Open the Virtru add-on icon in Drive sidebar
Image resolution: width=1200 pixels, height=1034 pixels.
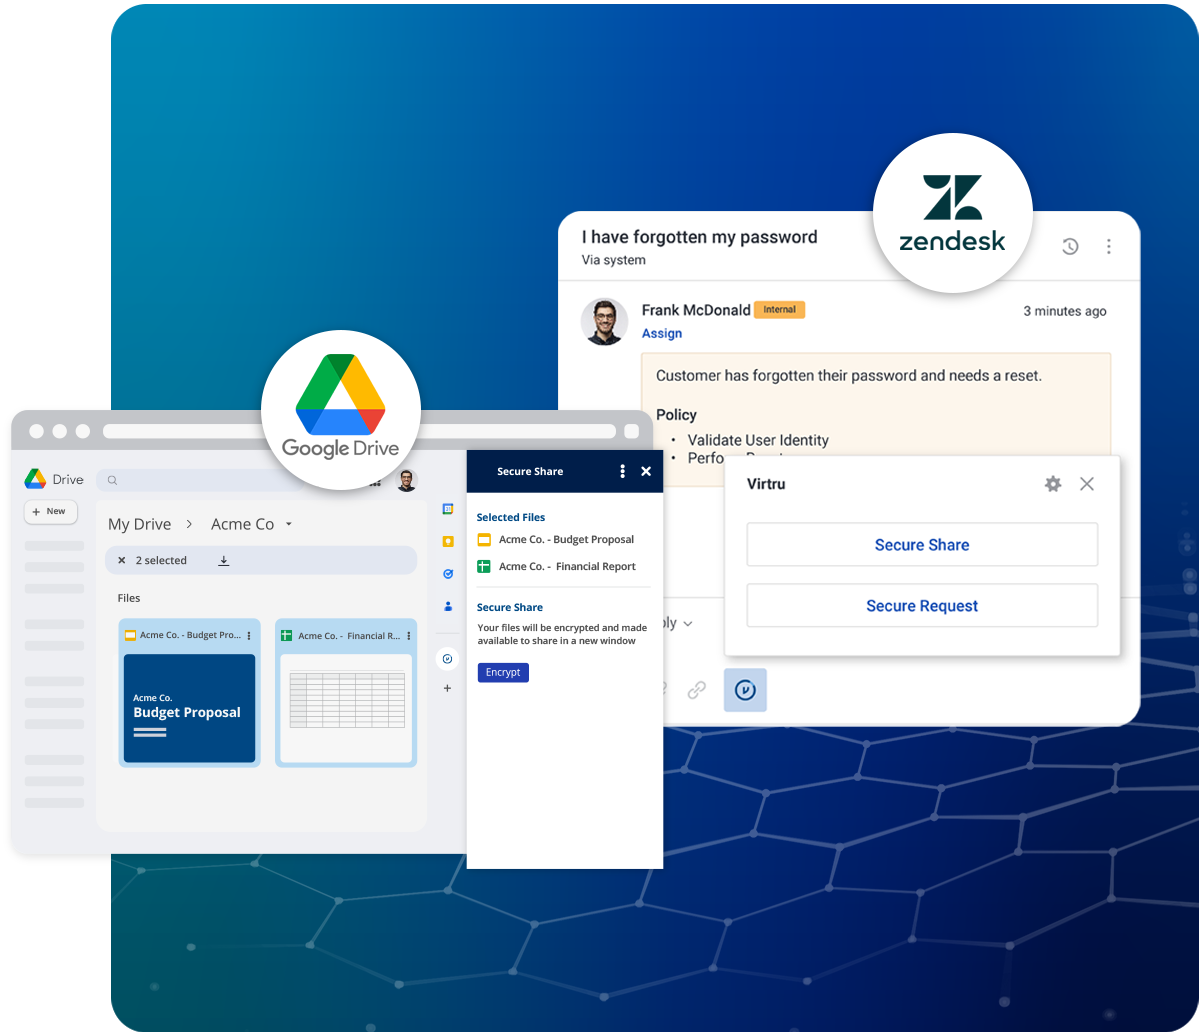click(447, 659)
